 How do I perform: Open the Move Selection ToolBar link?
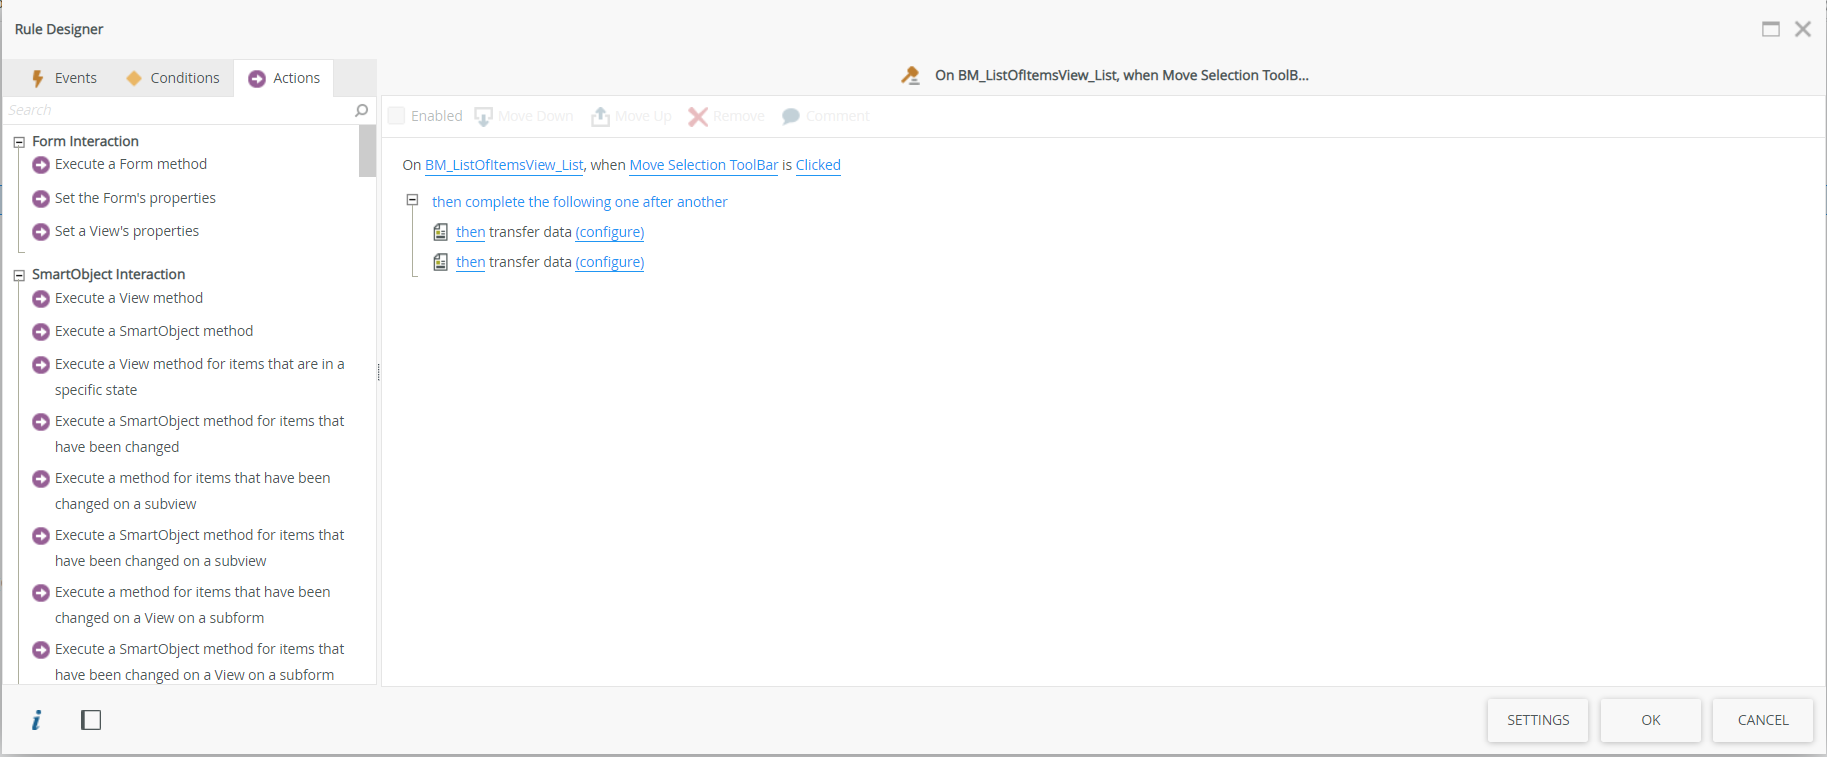click(703, 165)
